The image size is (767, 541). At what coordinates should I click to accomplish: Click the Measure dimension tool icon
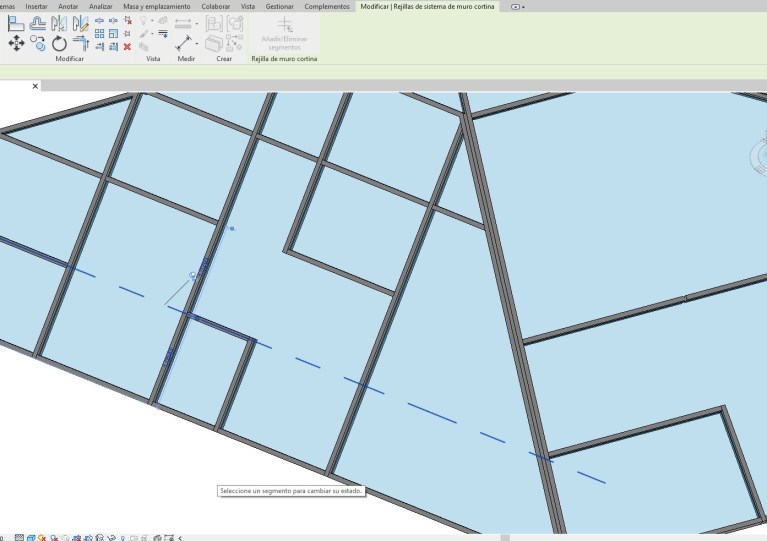[x=181, y=22]
